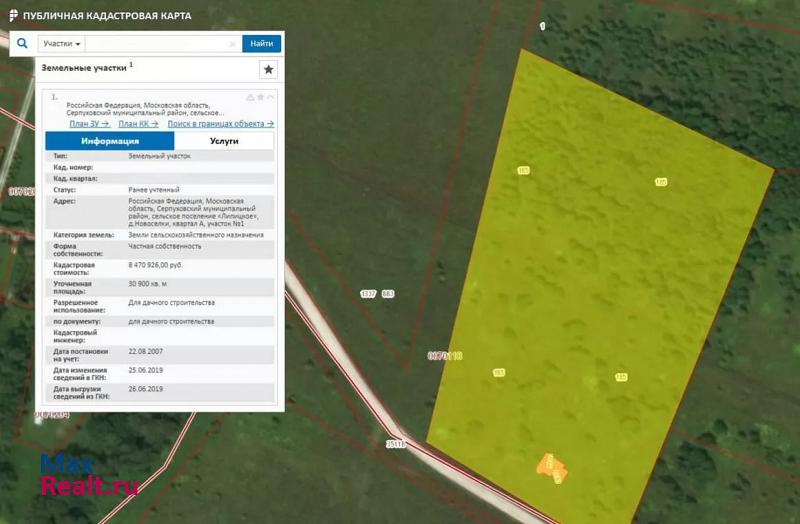Open favorites with the star button
The image size is (800, 524).
(x=268, y=69)
